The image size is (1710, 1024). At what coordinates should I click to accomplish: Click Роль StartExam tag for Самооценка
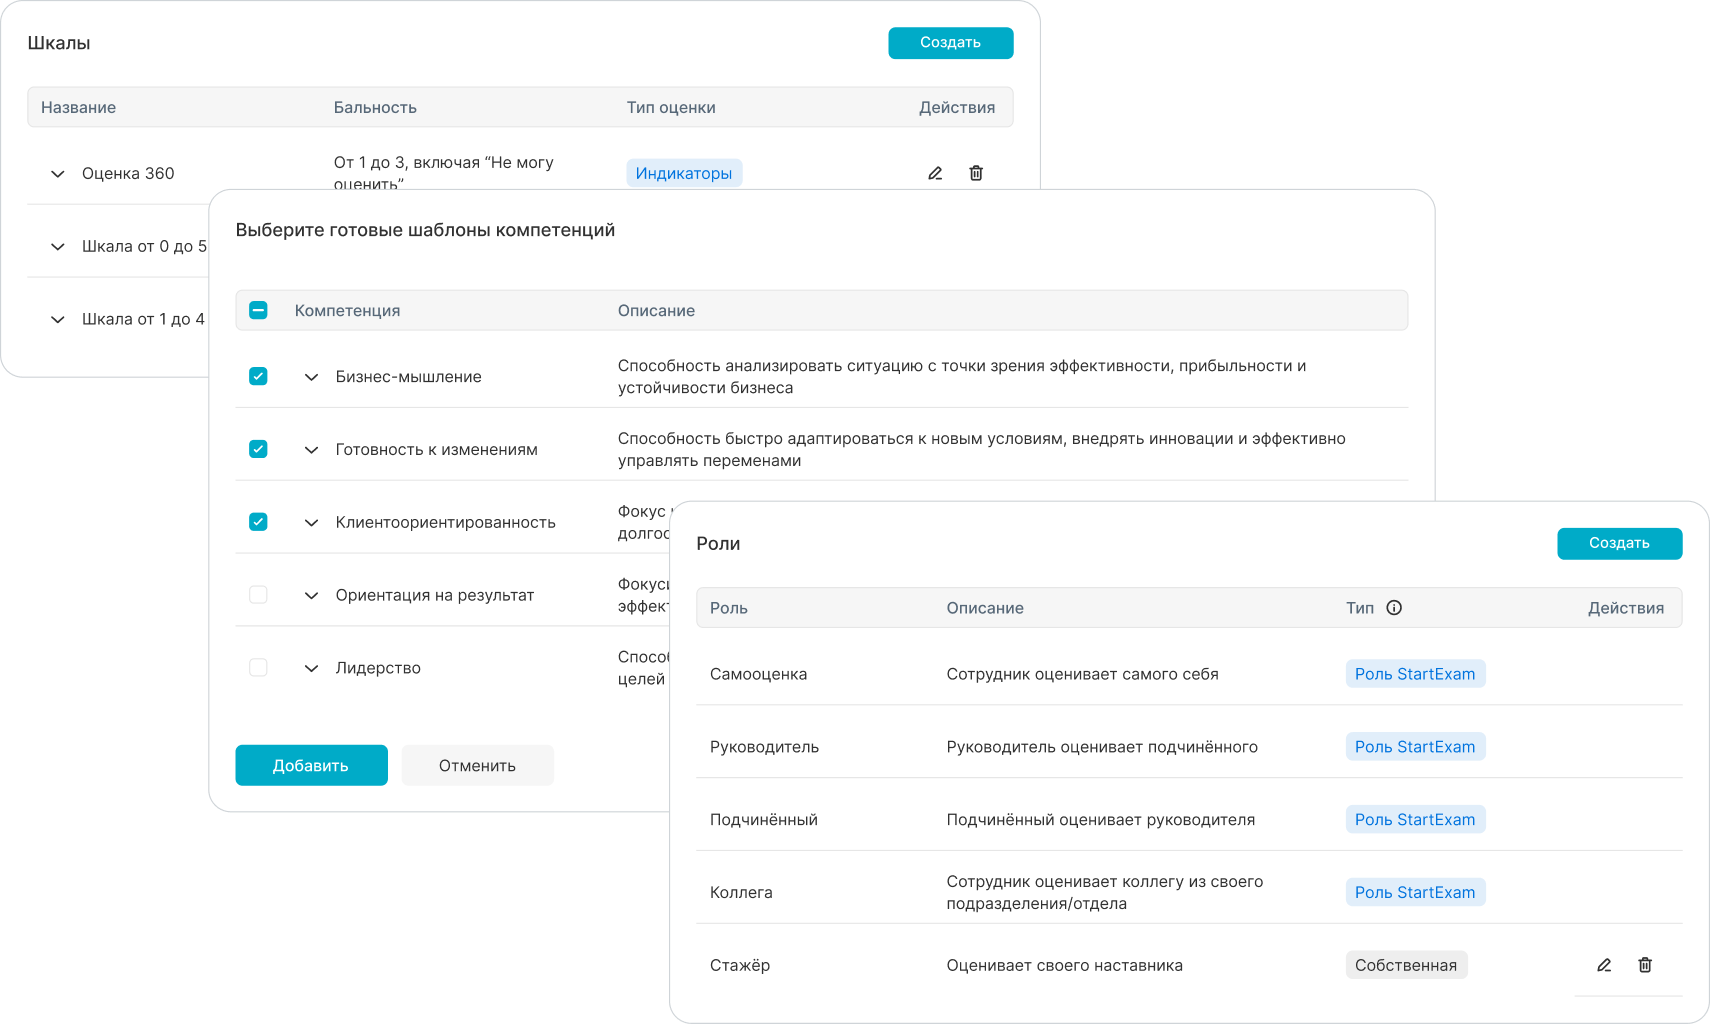coord(1415,674)
